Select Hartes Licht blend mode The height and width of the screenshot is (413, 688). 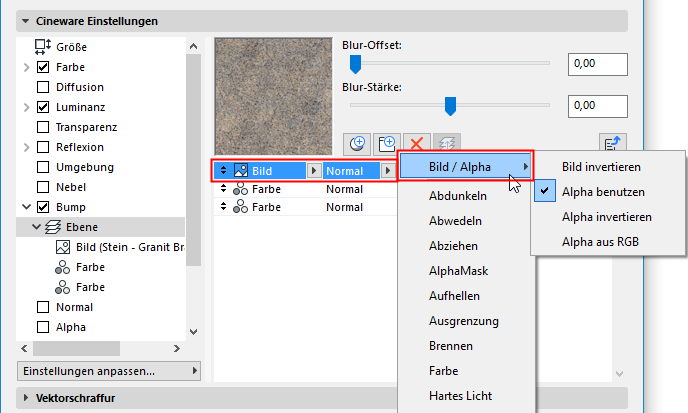[x=460, y=396]
